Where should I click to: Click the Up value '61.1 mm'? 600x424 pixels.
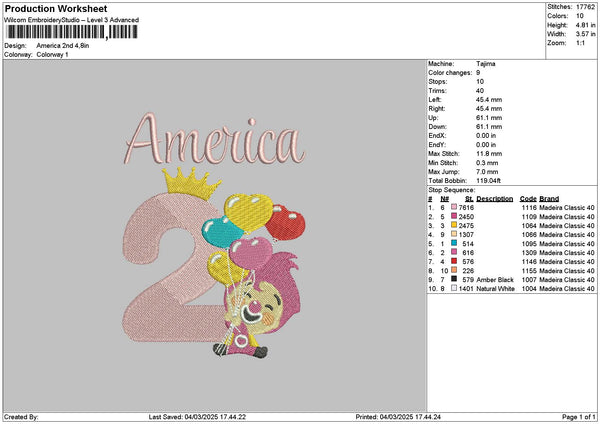(x=489, y=118)
